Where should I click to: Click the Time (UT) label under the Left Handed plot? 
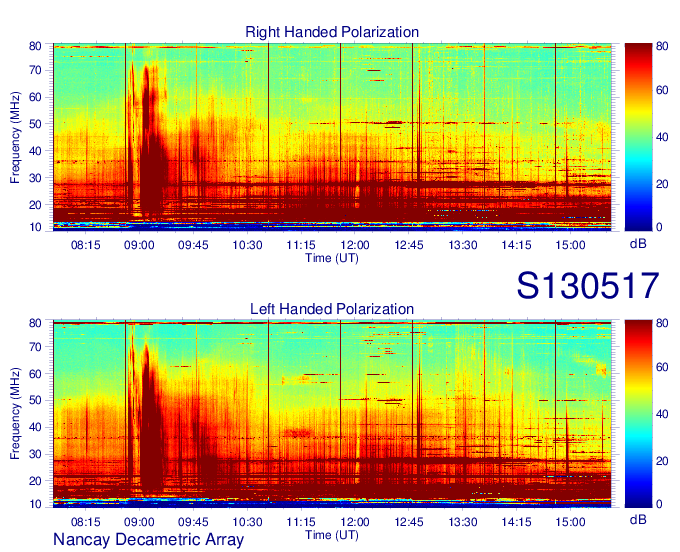point(332,535)
